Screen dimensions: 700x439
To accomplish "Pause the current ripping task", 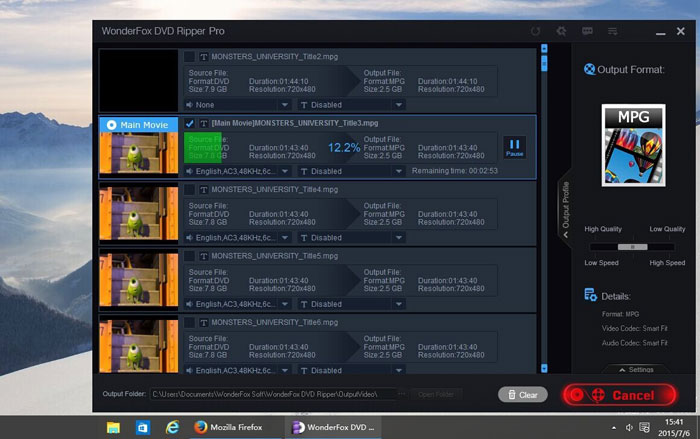I will pyautogui.click(x=514, y=148).
